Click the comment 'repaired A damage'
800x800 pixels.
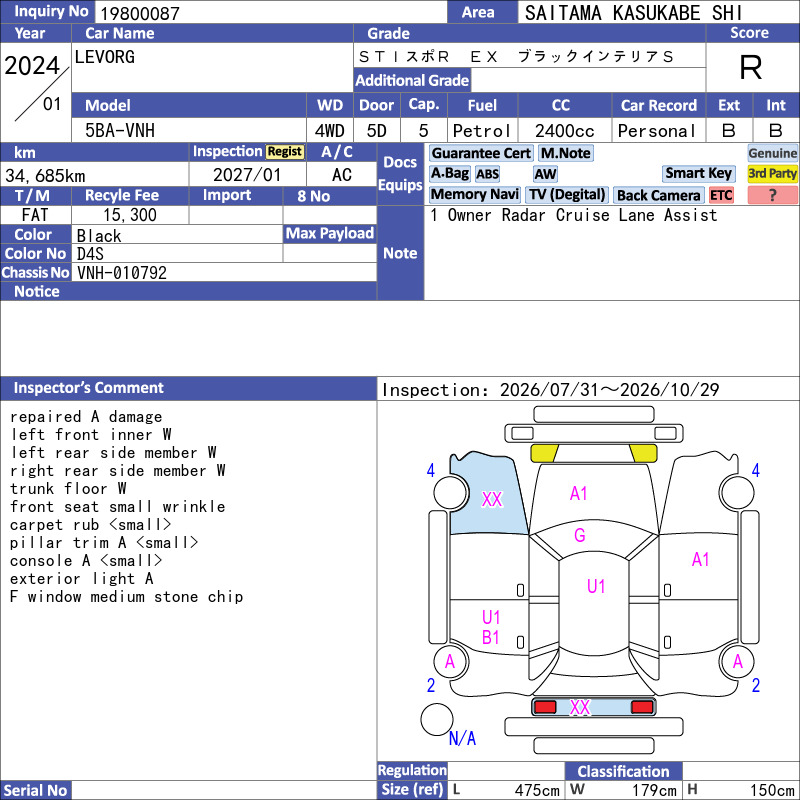86,417
